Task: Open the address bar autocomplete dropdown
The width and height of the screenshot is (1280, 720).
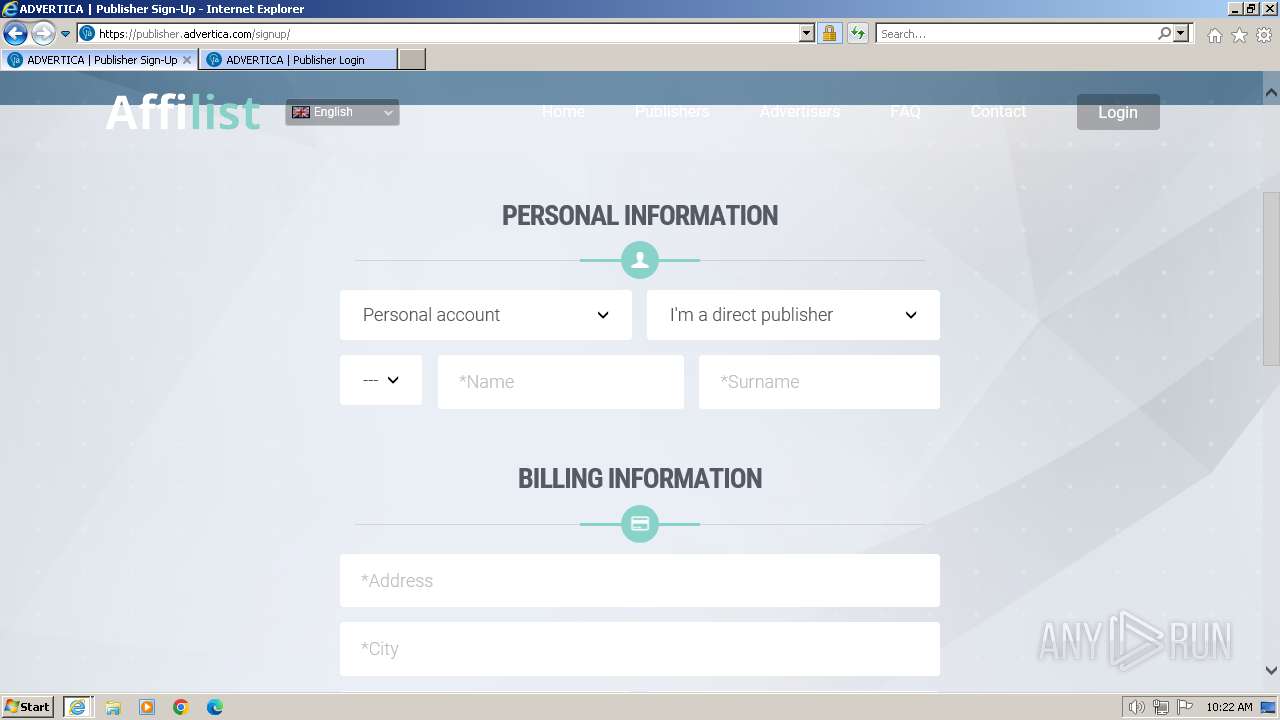Action: pos(807,33)
